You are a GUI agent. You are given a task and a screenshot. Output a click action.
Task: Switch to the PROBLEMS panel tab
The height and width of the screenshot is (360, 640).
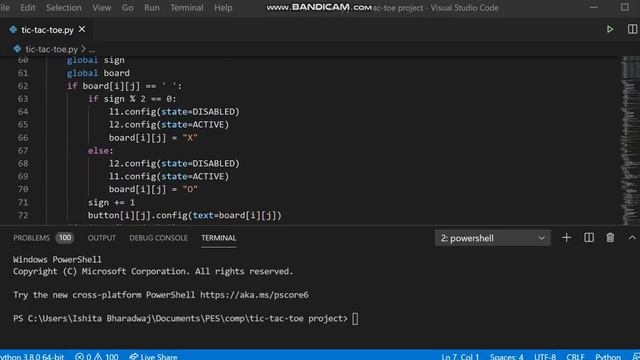pos(31,238)
